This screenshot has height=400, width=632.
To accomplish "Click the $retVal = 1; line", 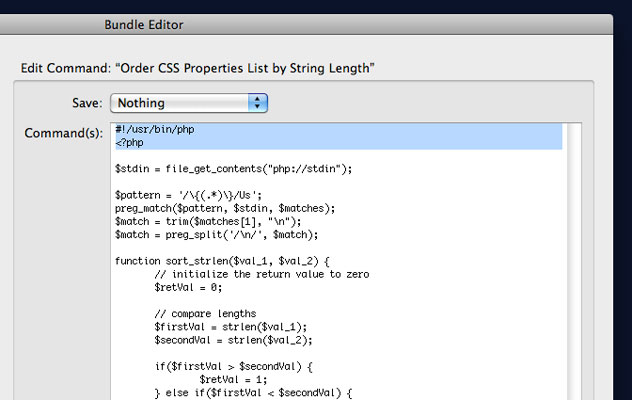I will tap(236, 379).
